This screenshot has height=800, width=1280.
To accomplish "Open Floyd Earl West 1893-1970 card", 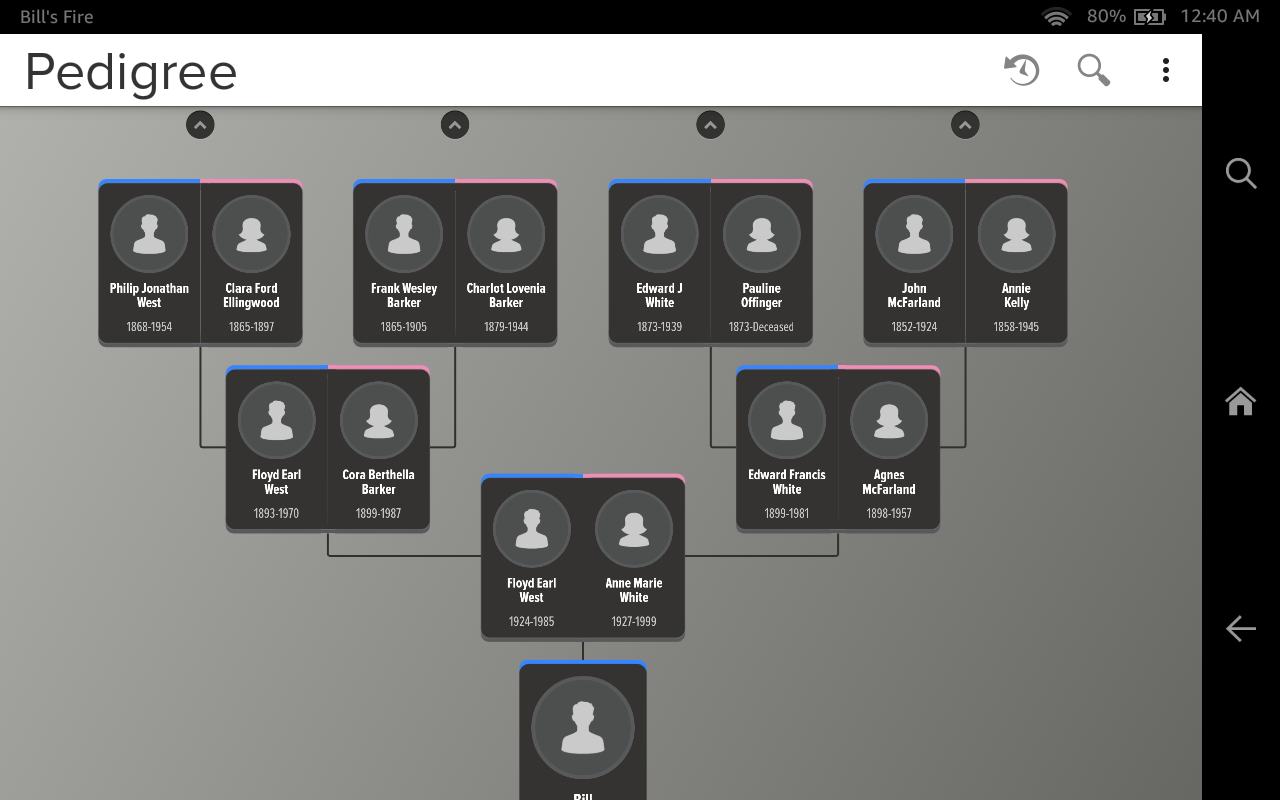I will [x=276, y=450].
